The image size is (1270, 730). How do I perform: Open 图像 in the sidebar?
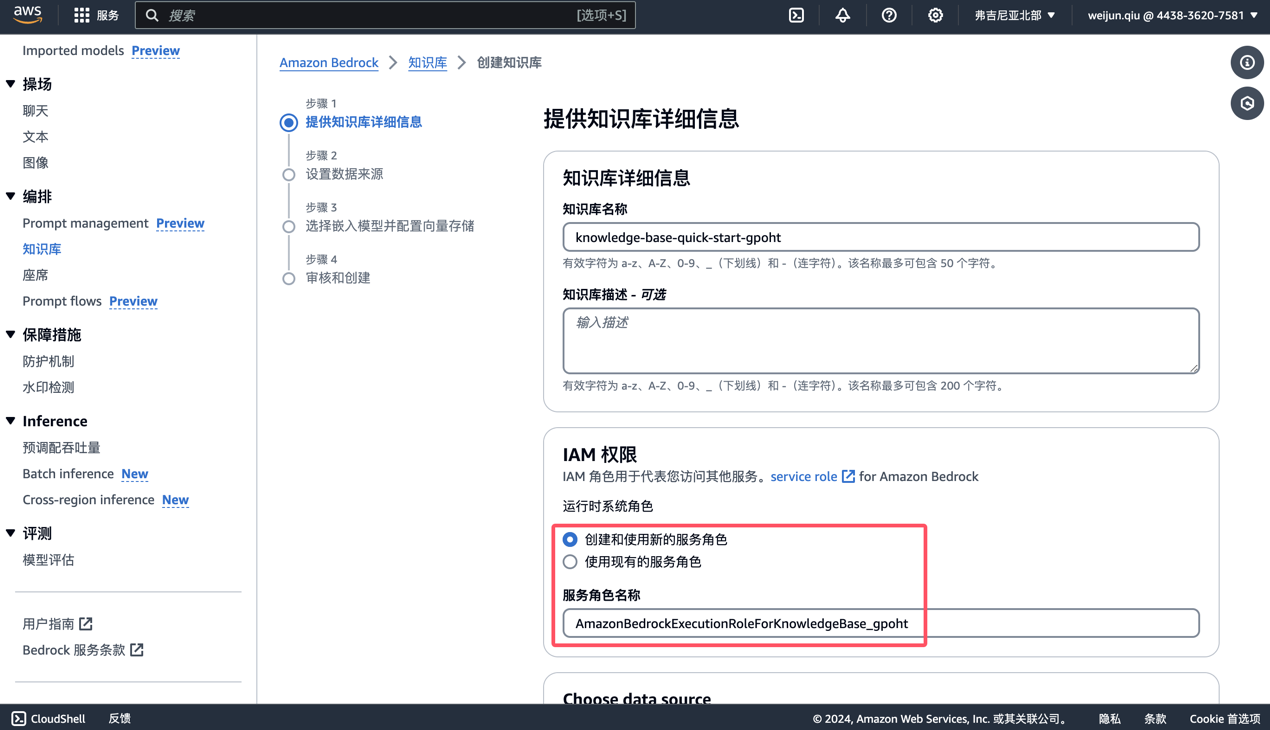point(36,163)
